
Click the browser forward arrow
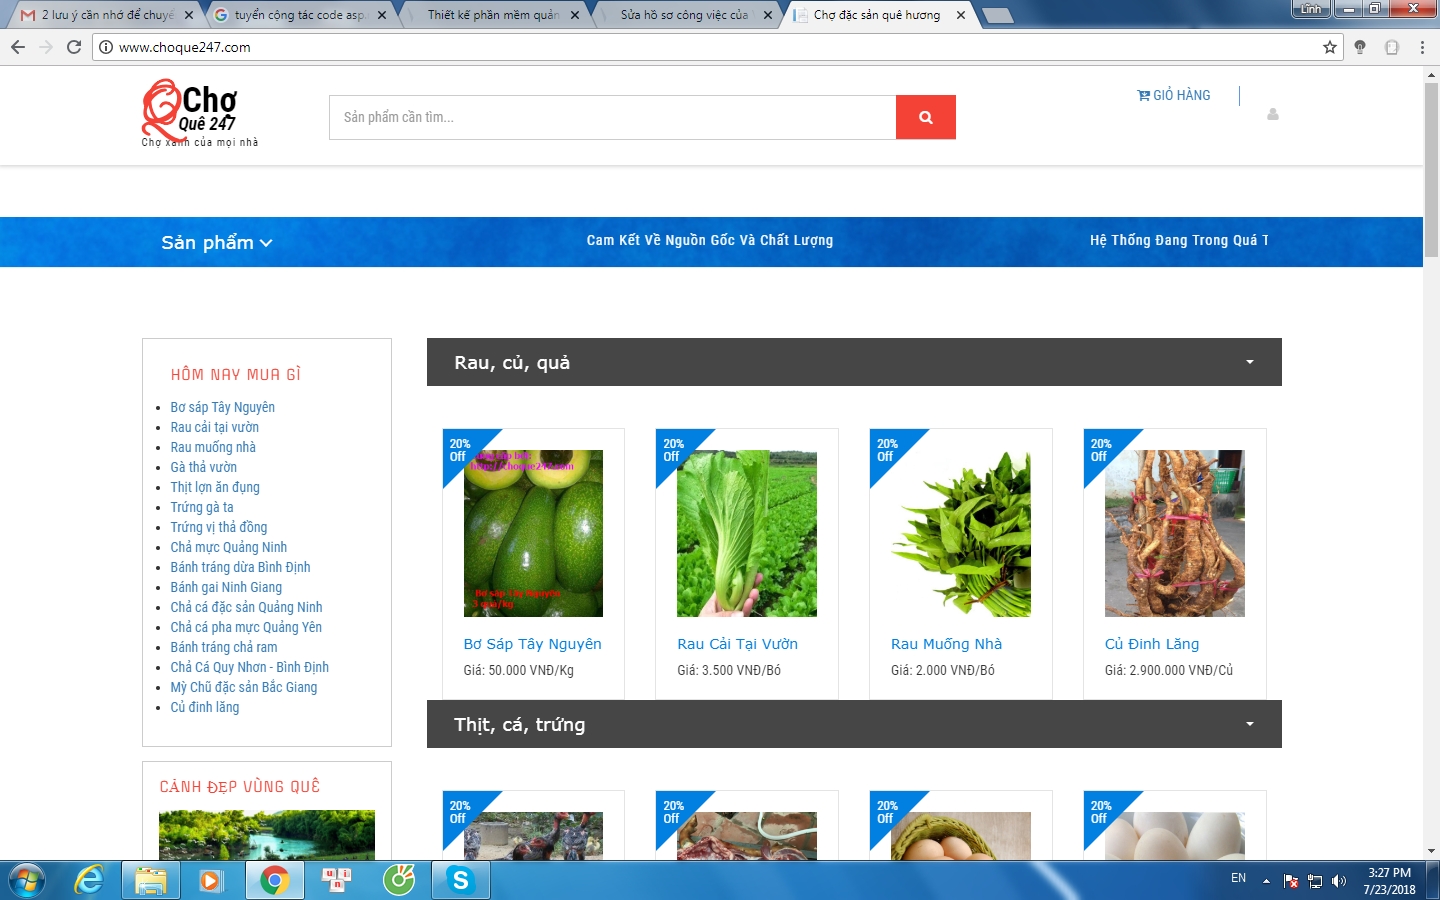tap(46, 47)
